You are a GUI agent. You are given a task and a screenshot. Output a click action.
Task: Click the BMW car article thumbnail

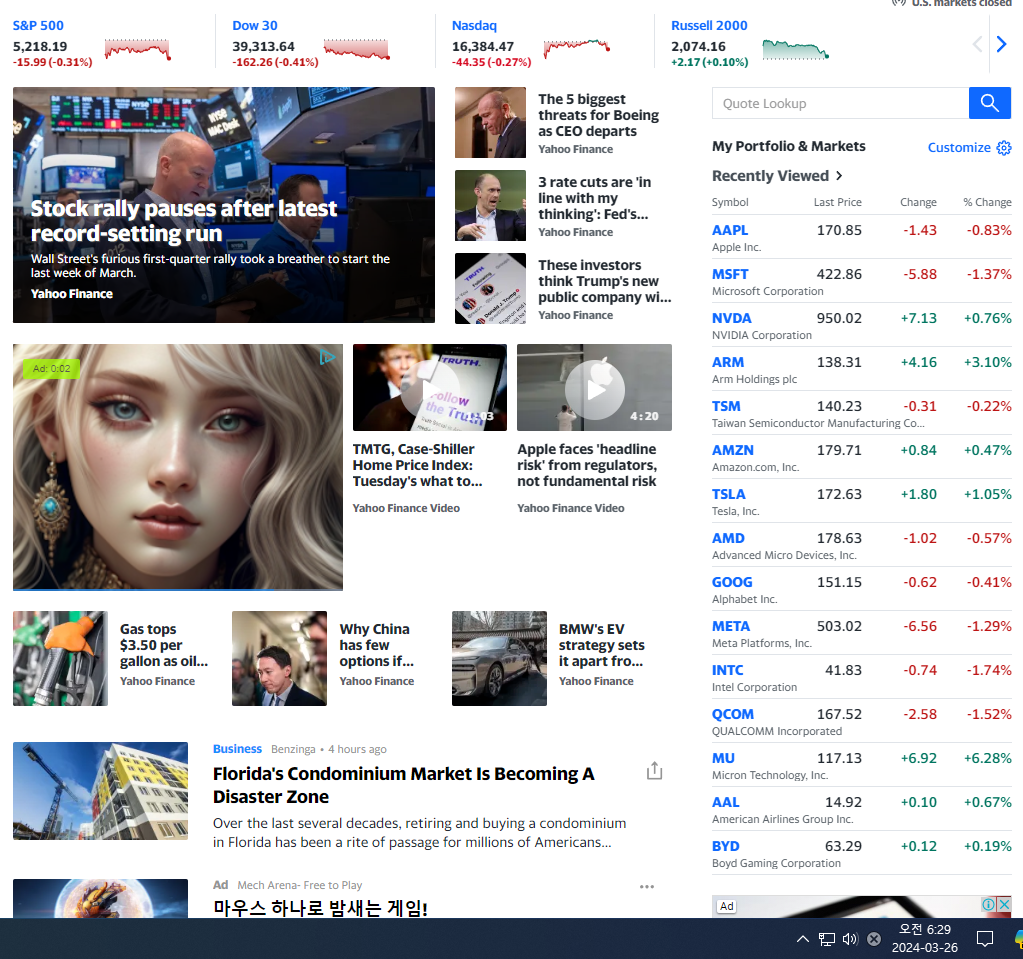point(499,658)
